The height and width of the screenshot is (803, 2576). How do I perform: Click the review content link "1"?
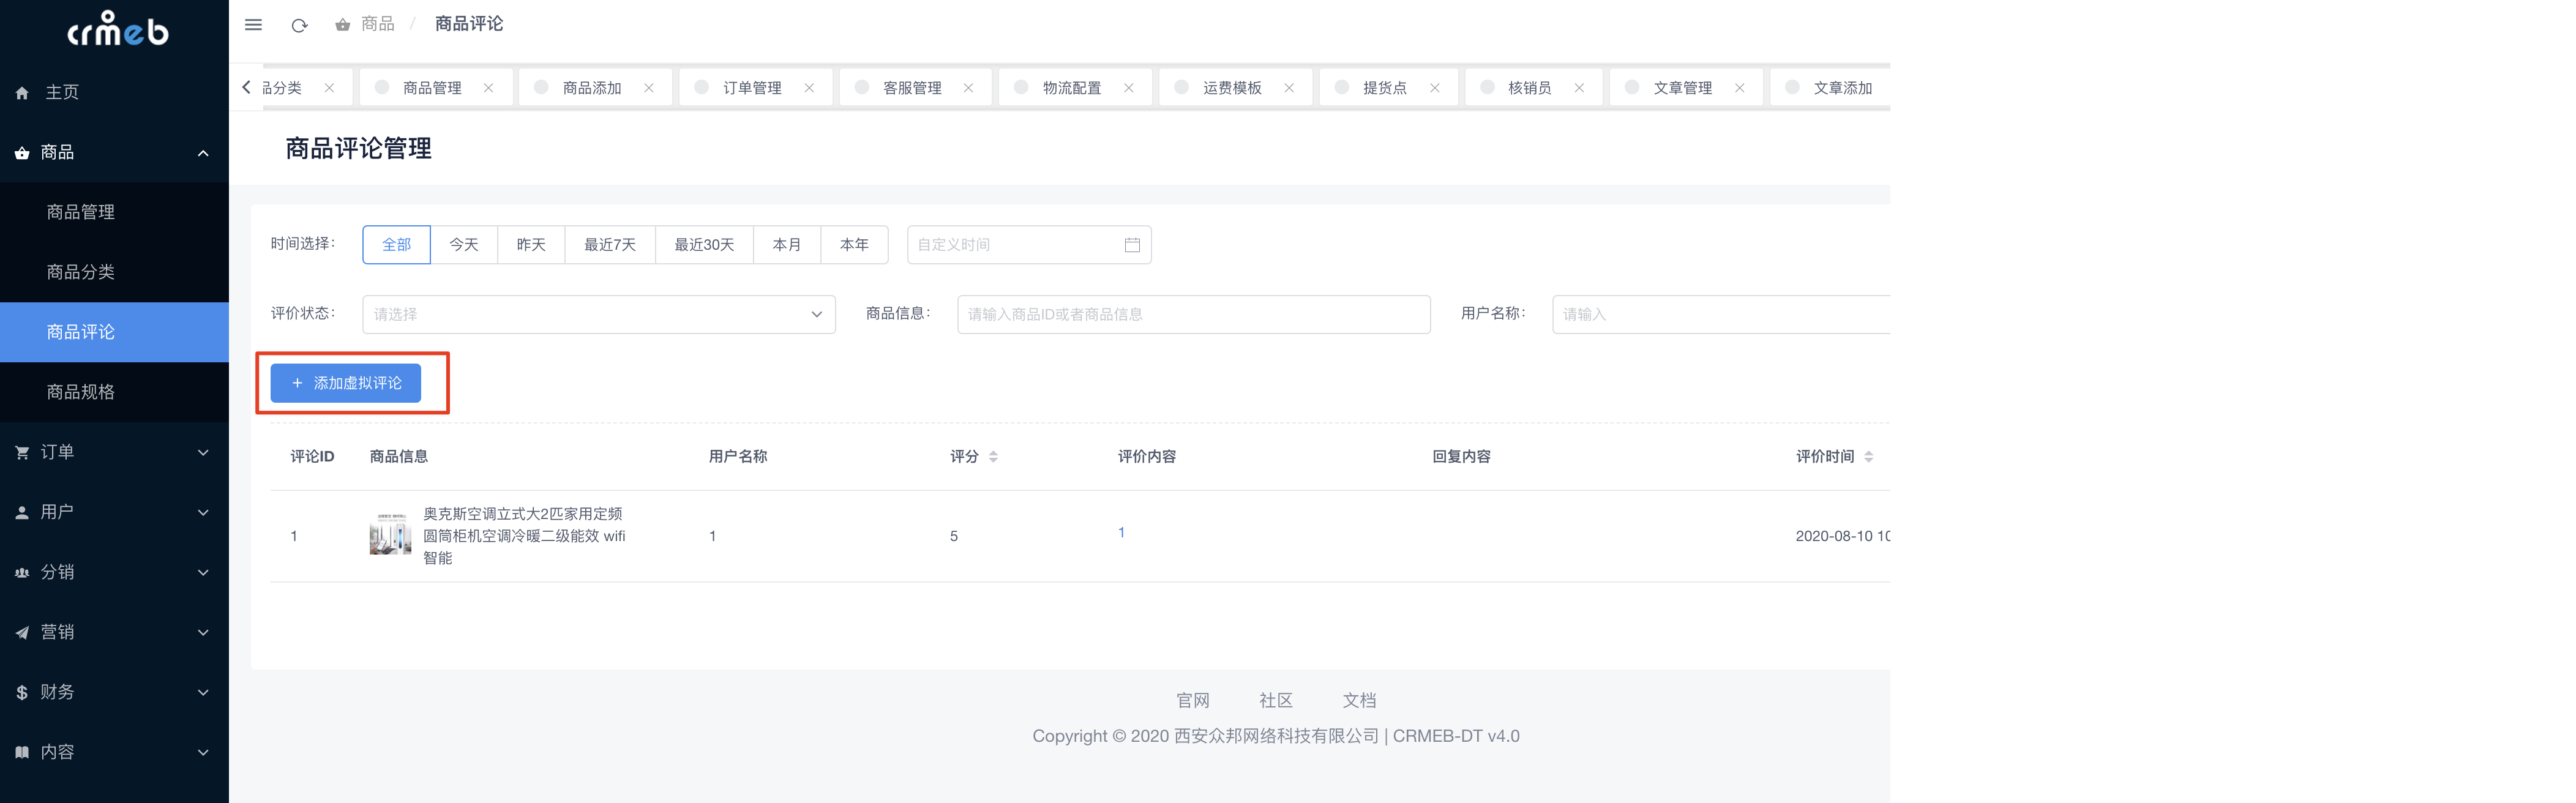pyautogui.click(x=1121, y=532)
